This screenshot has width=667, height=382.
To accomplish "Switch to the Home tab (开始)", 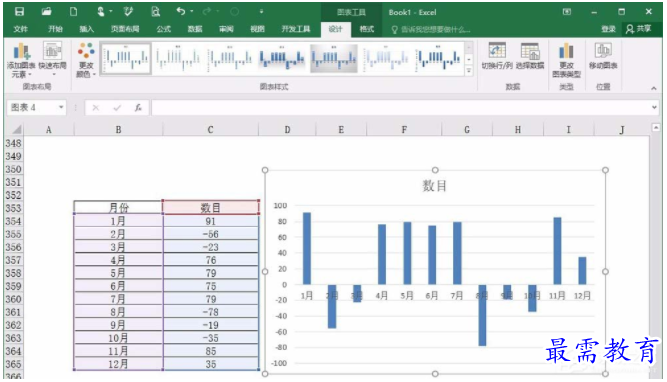I will pos(55,29).
